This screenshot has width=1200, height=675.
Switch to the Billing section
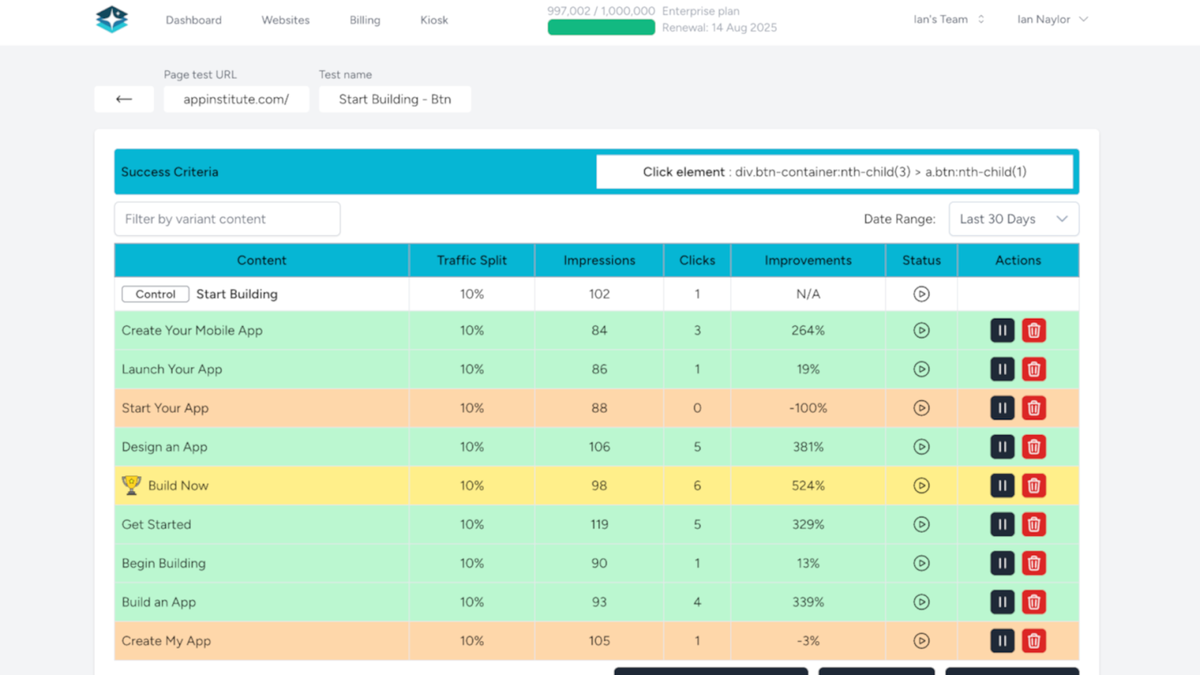(x=364, y=19)
